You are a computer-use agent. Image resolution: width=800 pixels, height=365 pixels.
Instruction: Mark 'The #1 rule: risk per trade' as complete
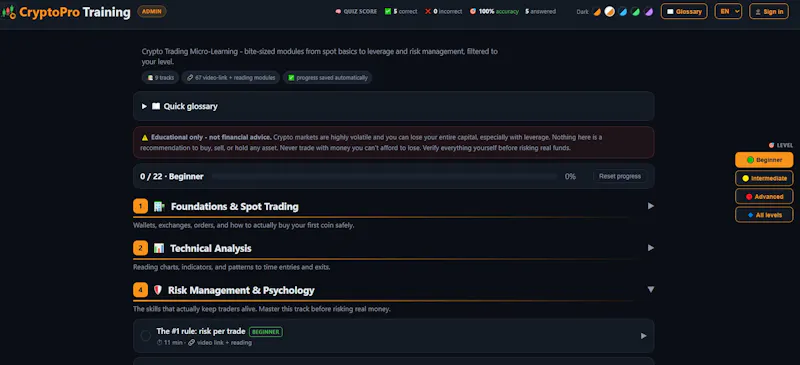(x=146, y=335)
